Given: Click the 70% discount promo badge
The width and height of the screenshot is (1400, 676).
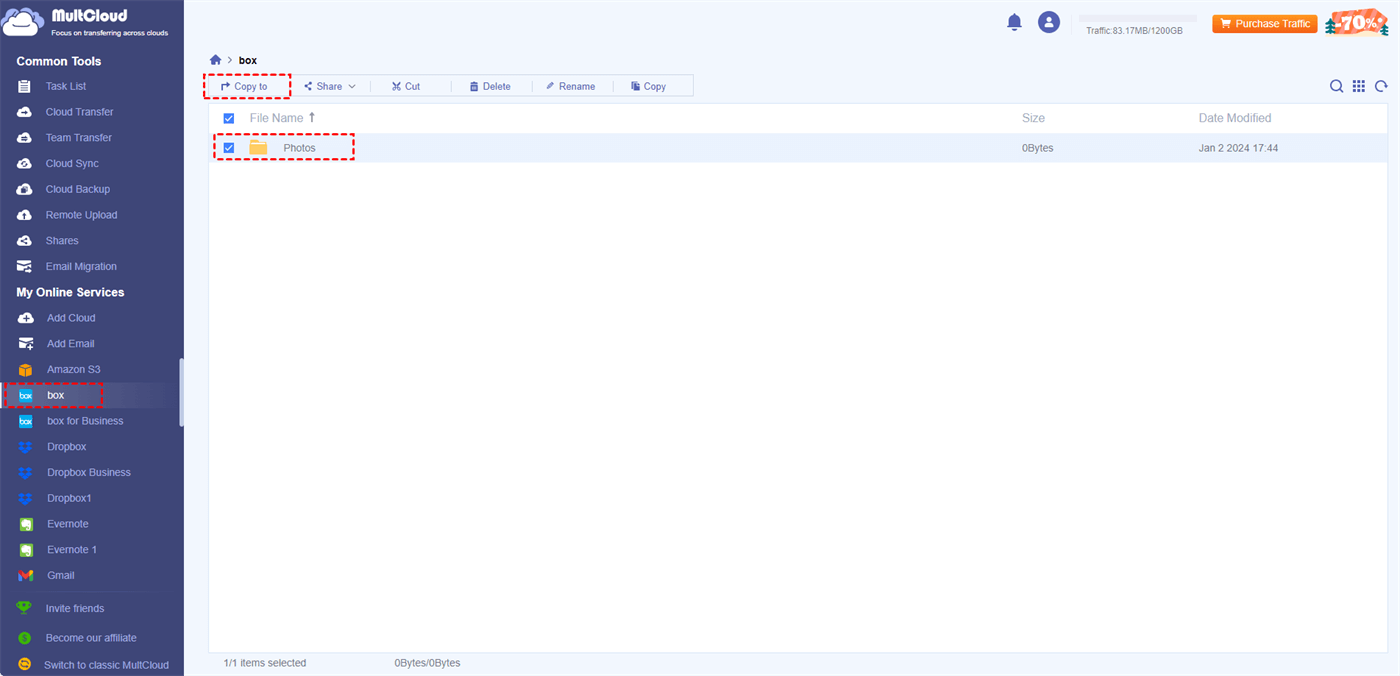Looking at the screenshot, I should pos(1358,22).
